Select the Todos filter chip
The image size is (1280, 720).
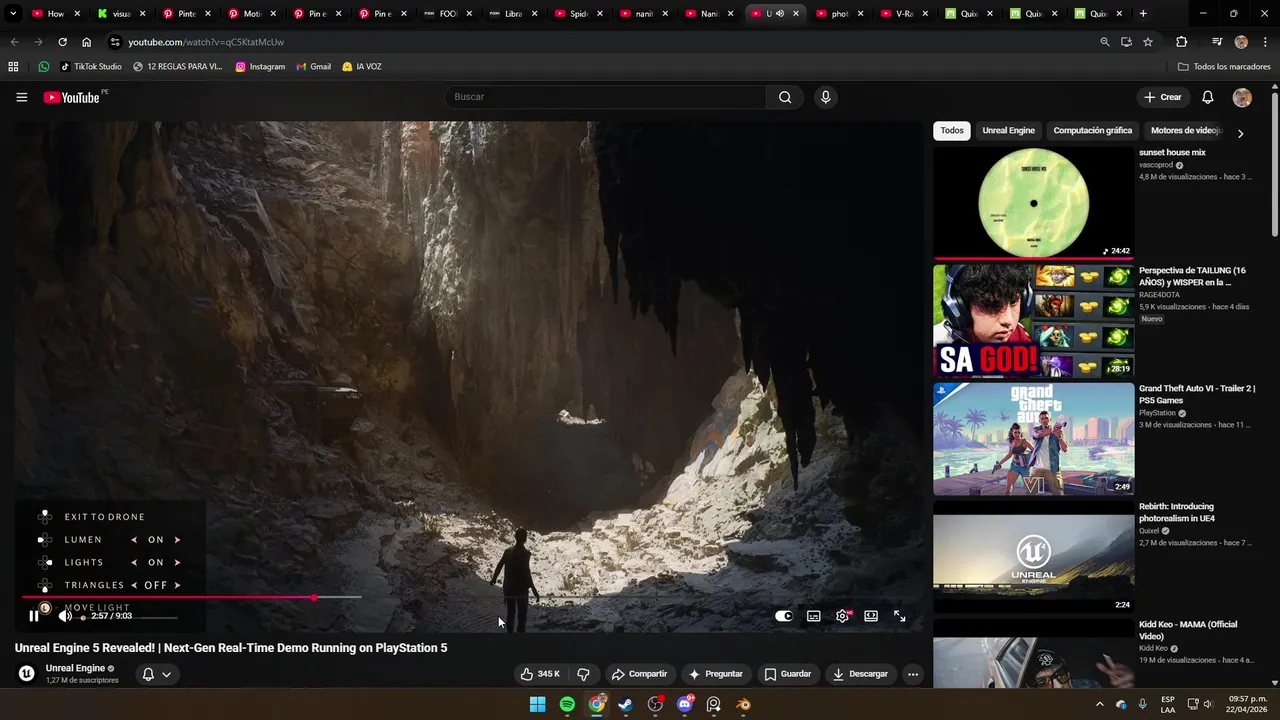tap(952, 131)
